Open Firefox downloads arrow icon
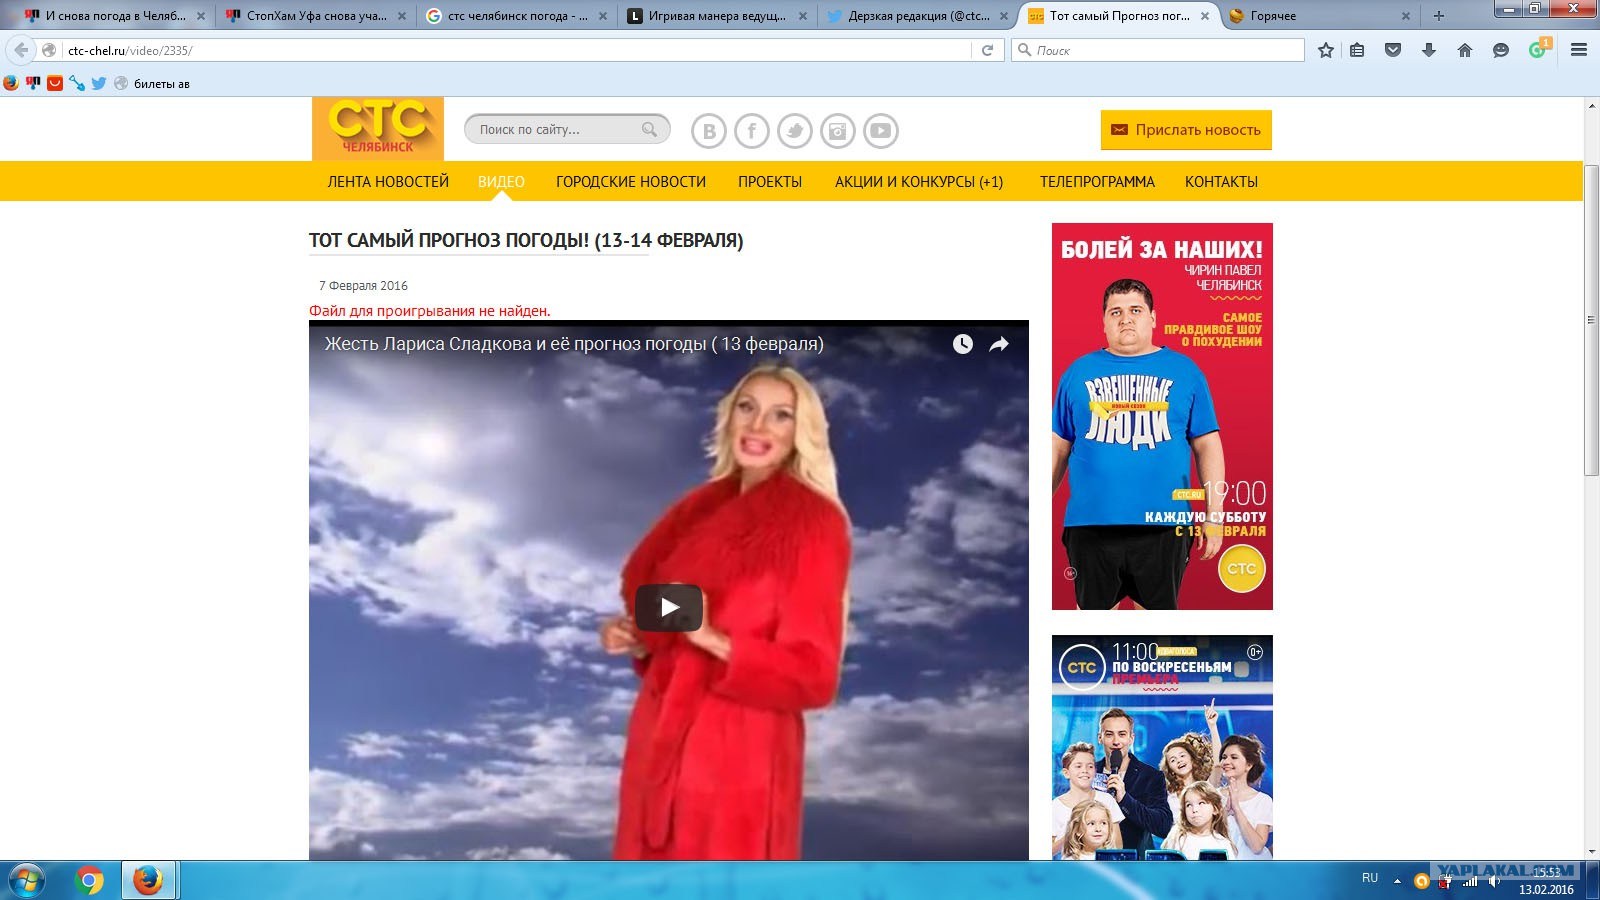This screenshot has height=900, width=1600. click(1429, 50)
